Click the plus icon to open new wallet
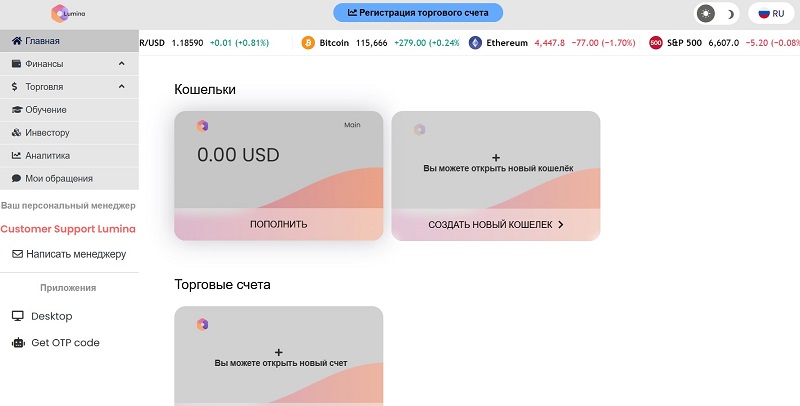The width and height of the screenshot is (800, 406). coord(496,157)
